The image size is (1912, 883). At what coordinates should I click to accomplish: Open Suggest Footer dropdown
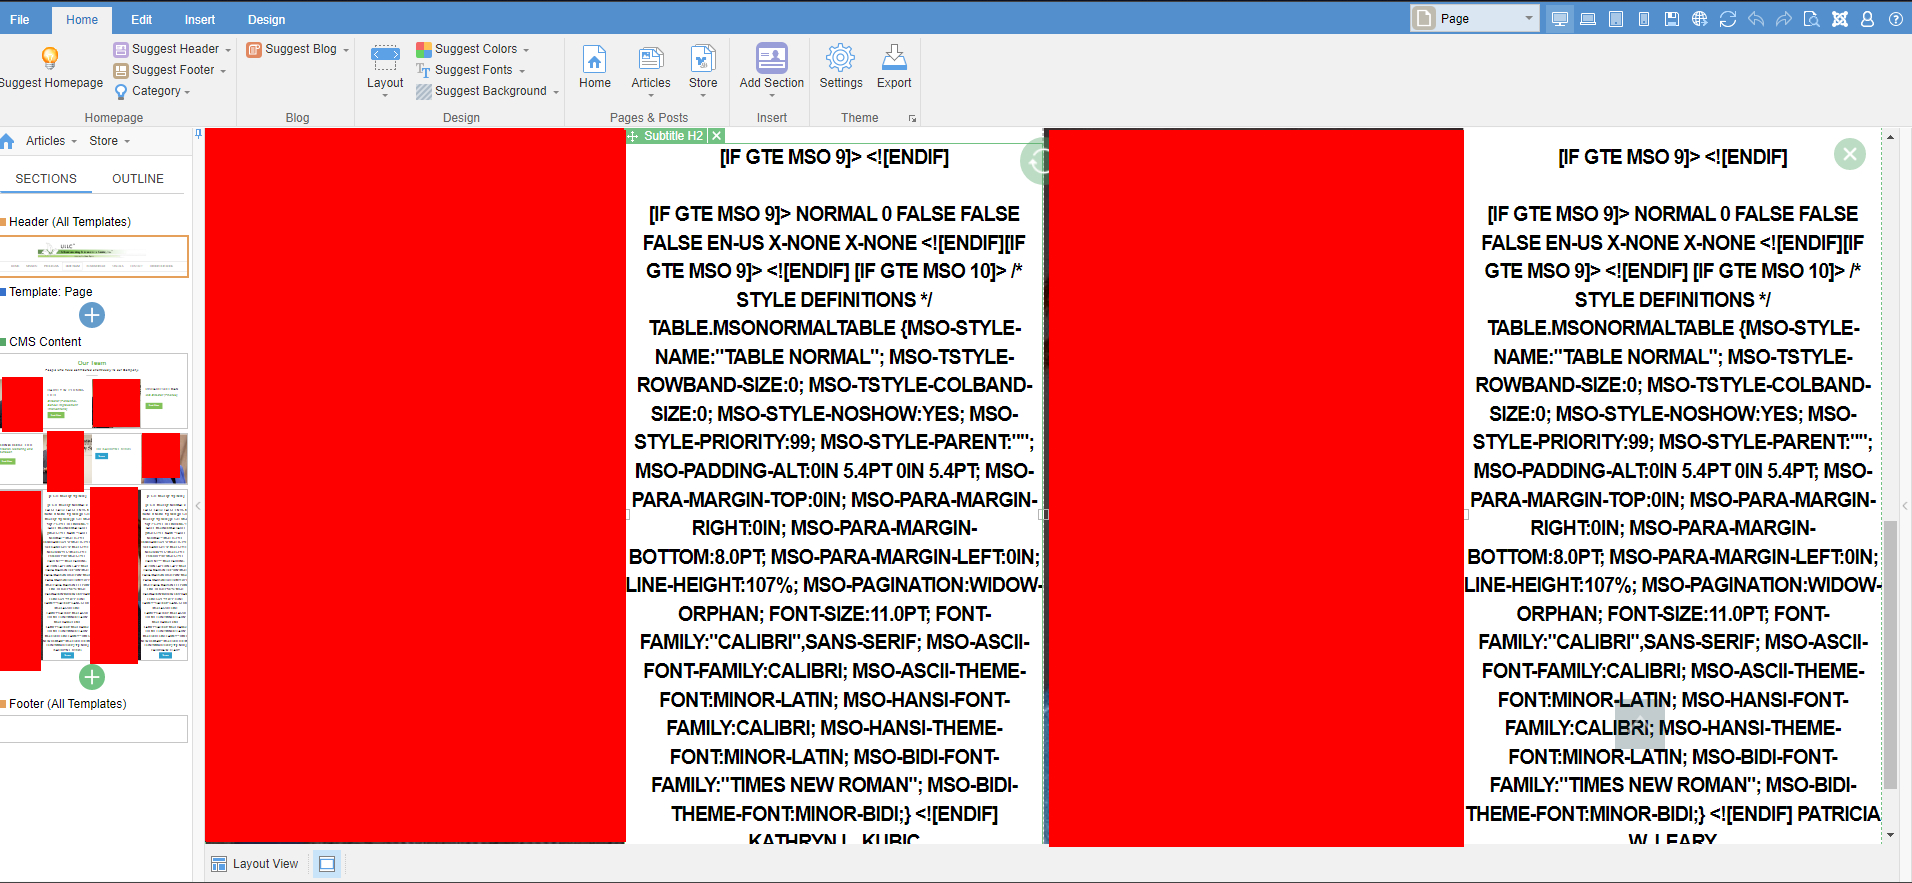223,71
